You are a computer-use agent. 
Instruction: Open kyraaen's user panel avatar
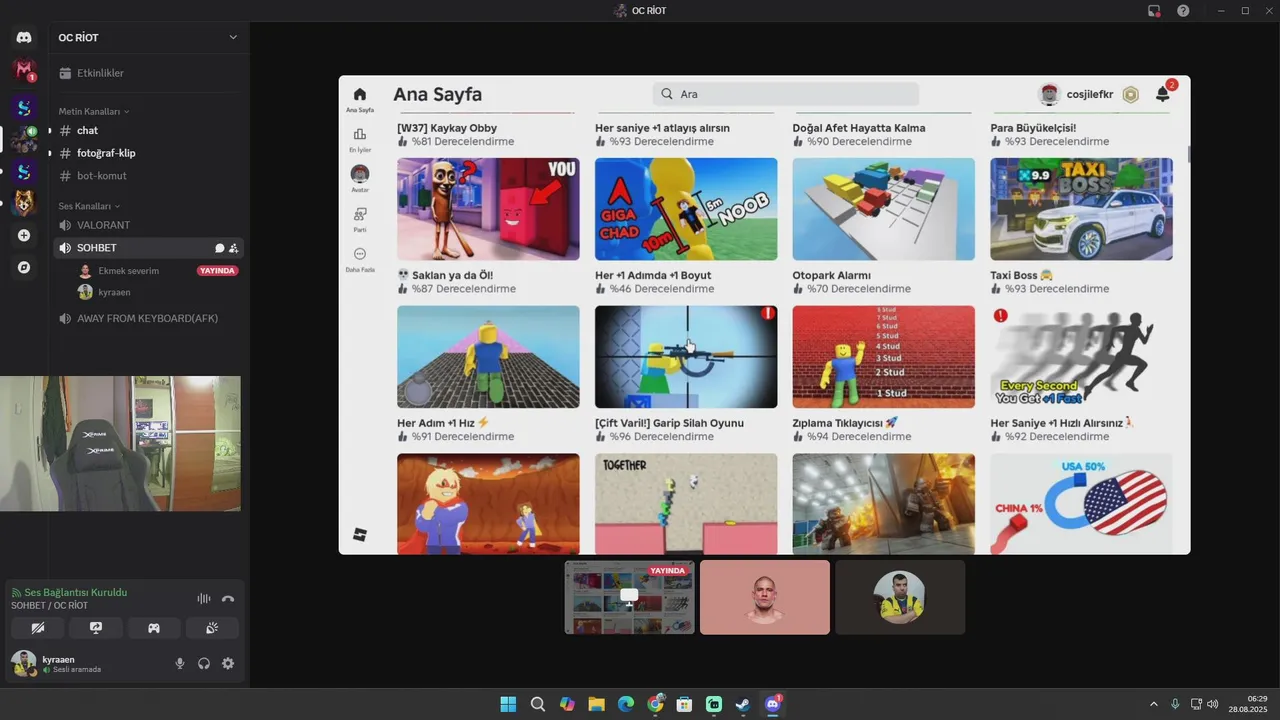24,663
